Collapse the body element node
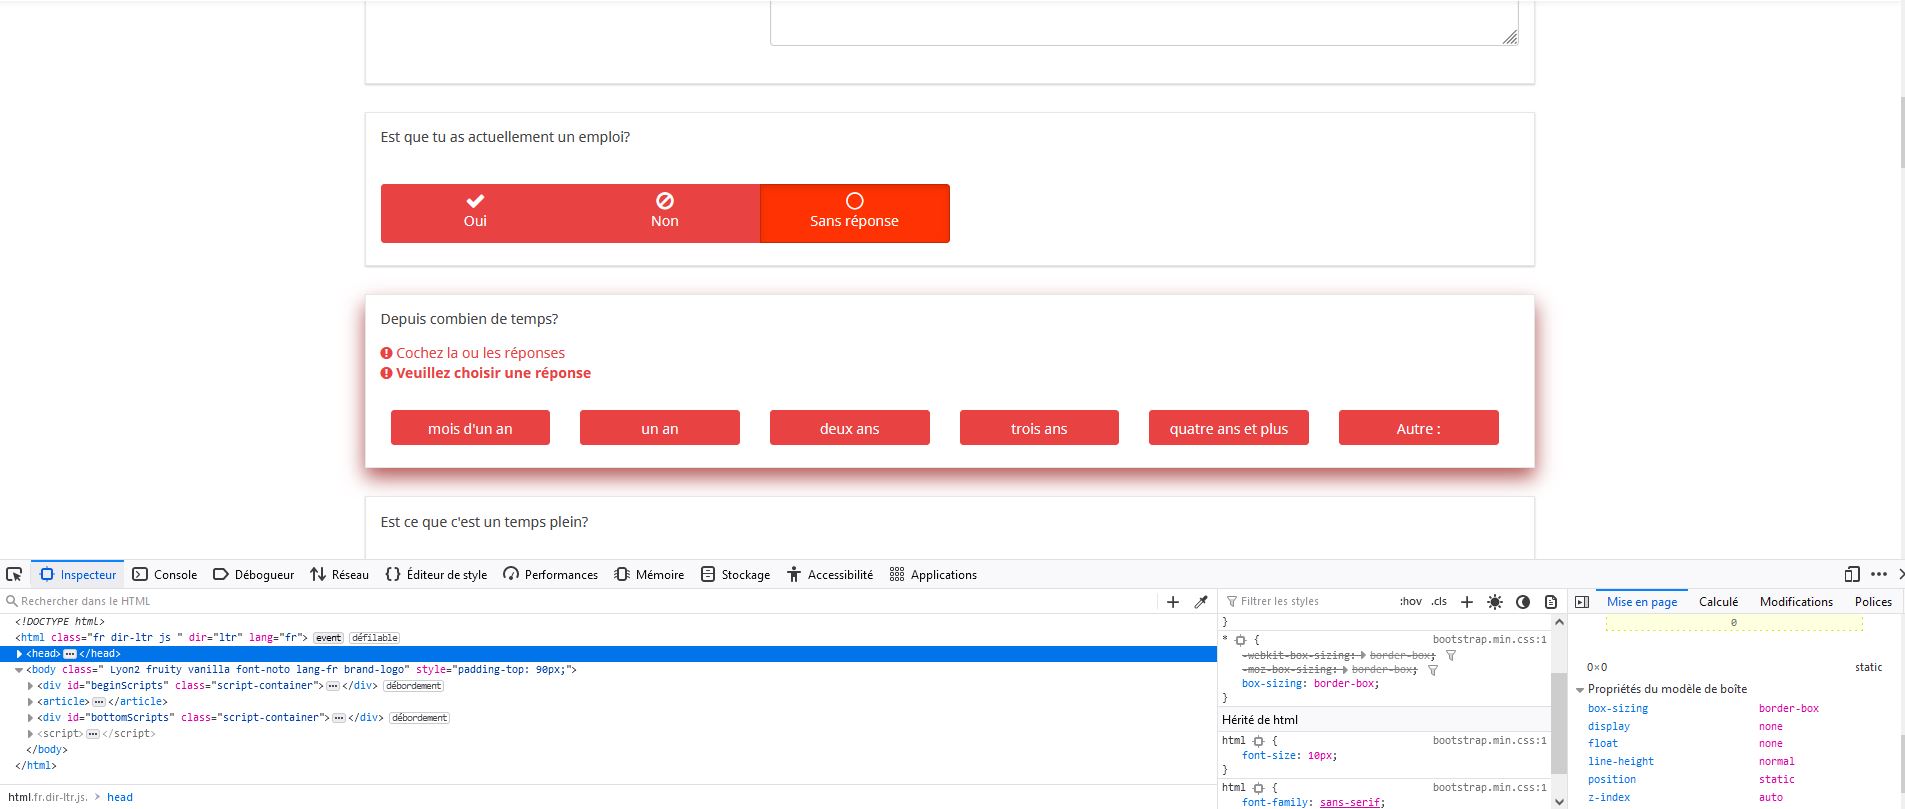The image size is (1905, 809). [x=19, y=669]
